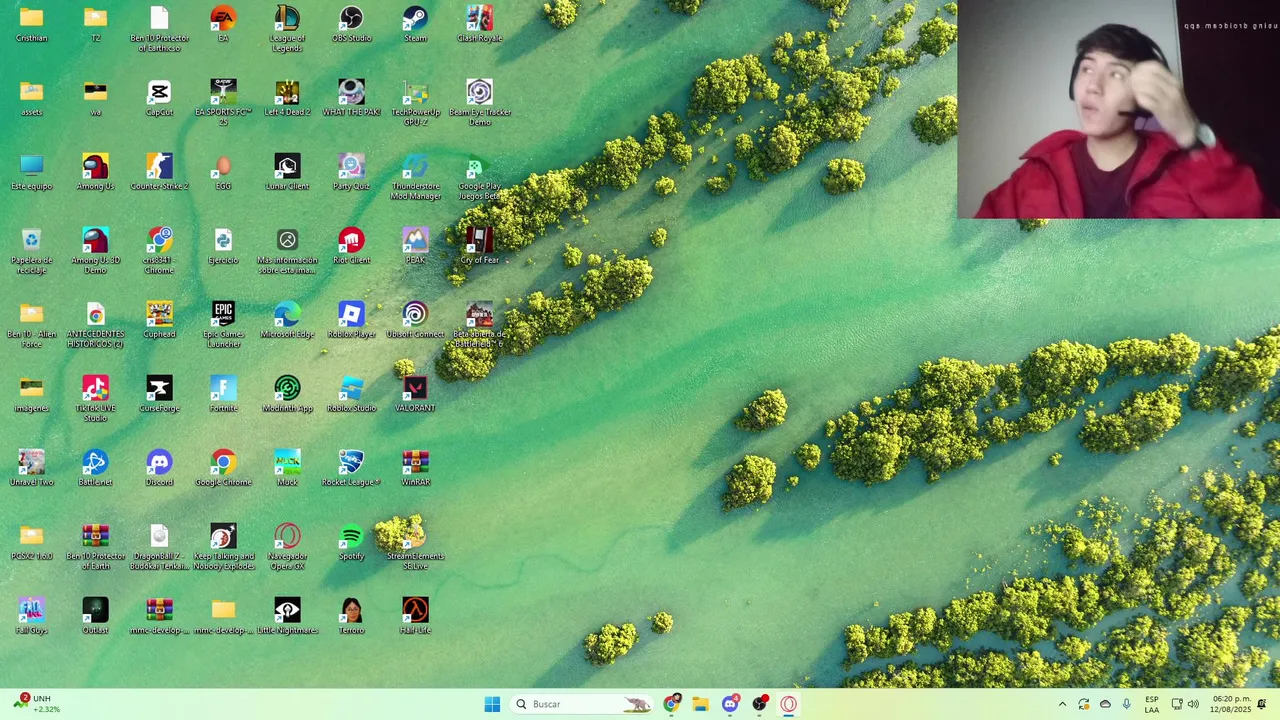Open the volume control in tray
Viewport: 1280px width, 720px height.
tap(1193, 704)
